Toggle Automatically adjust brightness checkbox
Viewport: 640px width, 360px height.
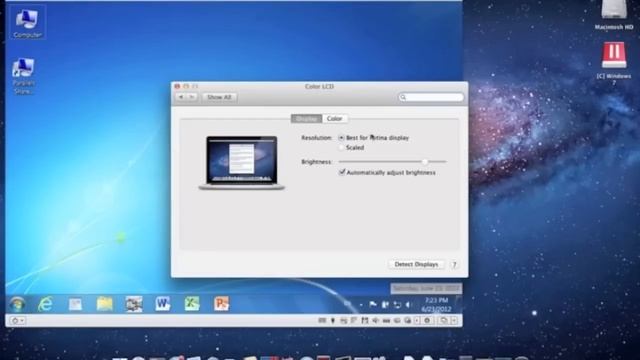pos(342,172)
